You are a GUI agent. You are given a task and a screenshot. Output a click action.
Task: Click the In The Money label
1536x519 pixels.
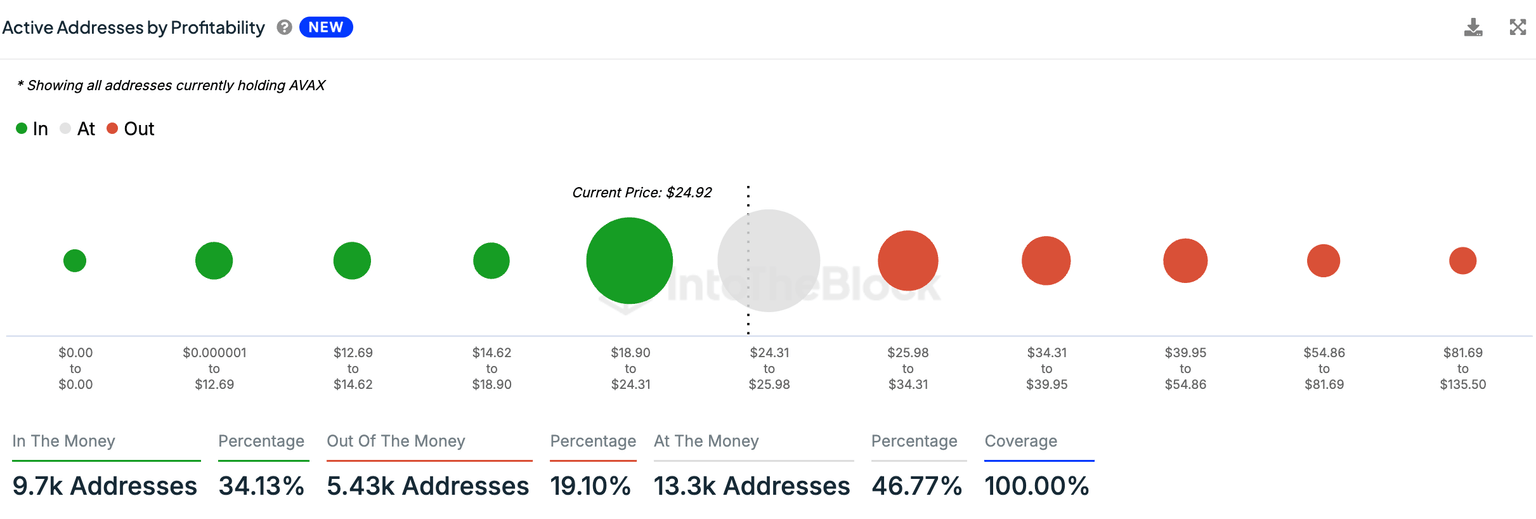pos(64,441)
